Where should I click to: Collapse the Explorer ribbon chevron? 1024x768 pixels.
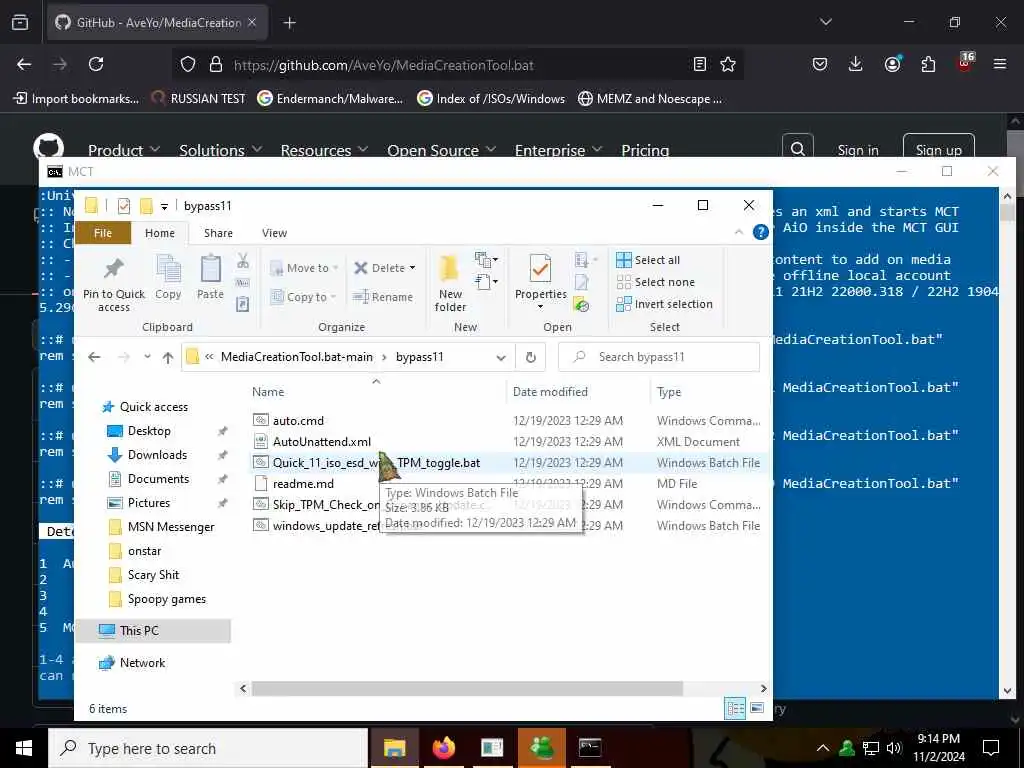click(x=739, y=232)
